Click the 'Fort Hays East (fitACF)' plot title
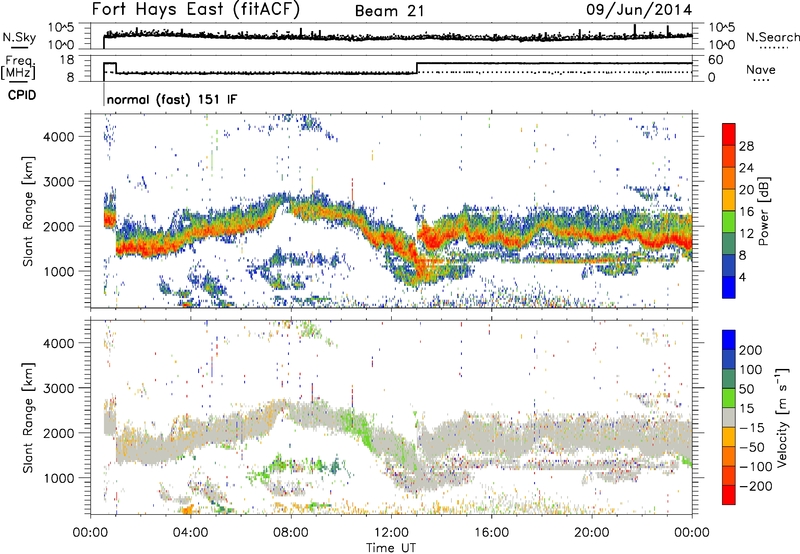This screenshot has height=554, width=800. coord(196,10)
